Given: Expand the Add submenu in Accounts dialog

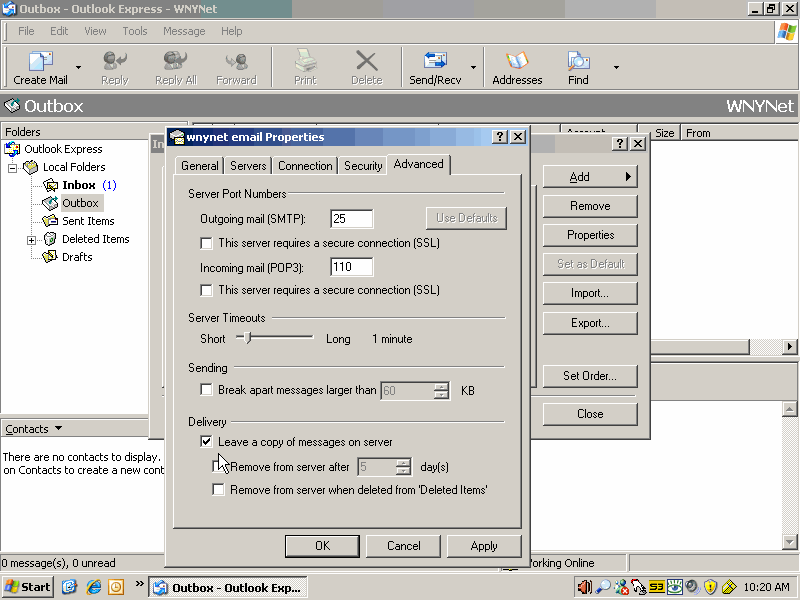Looking at the screenshot, I should tap(590, 177).
